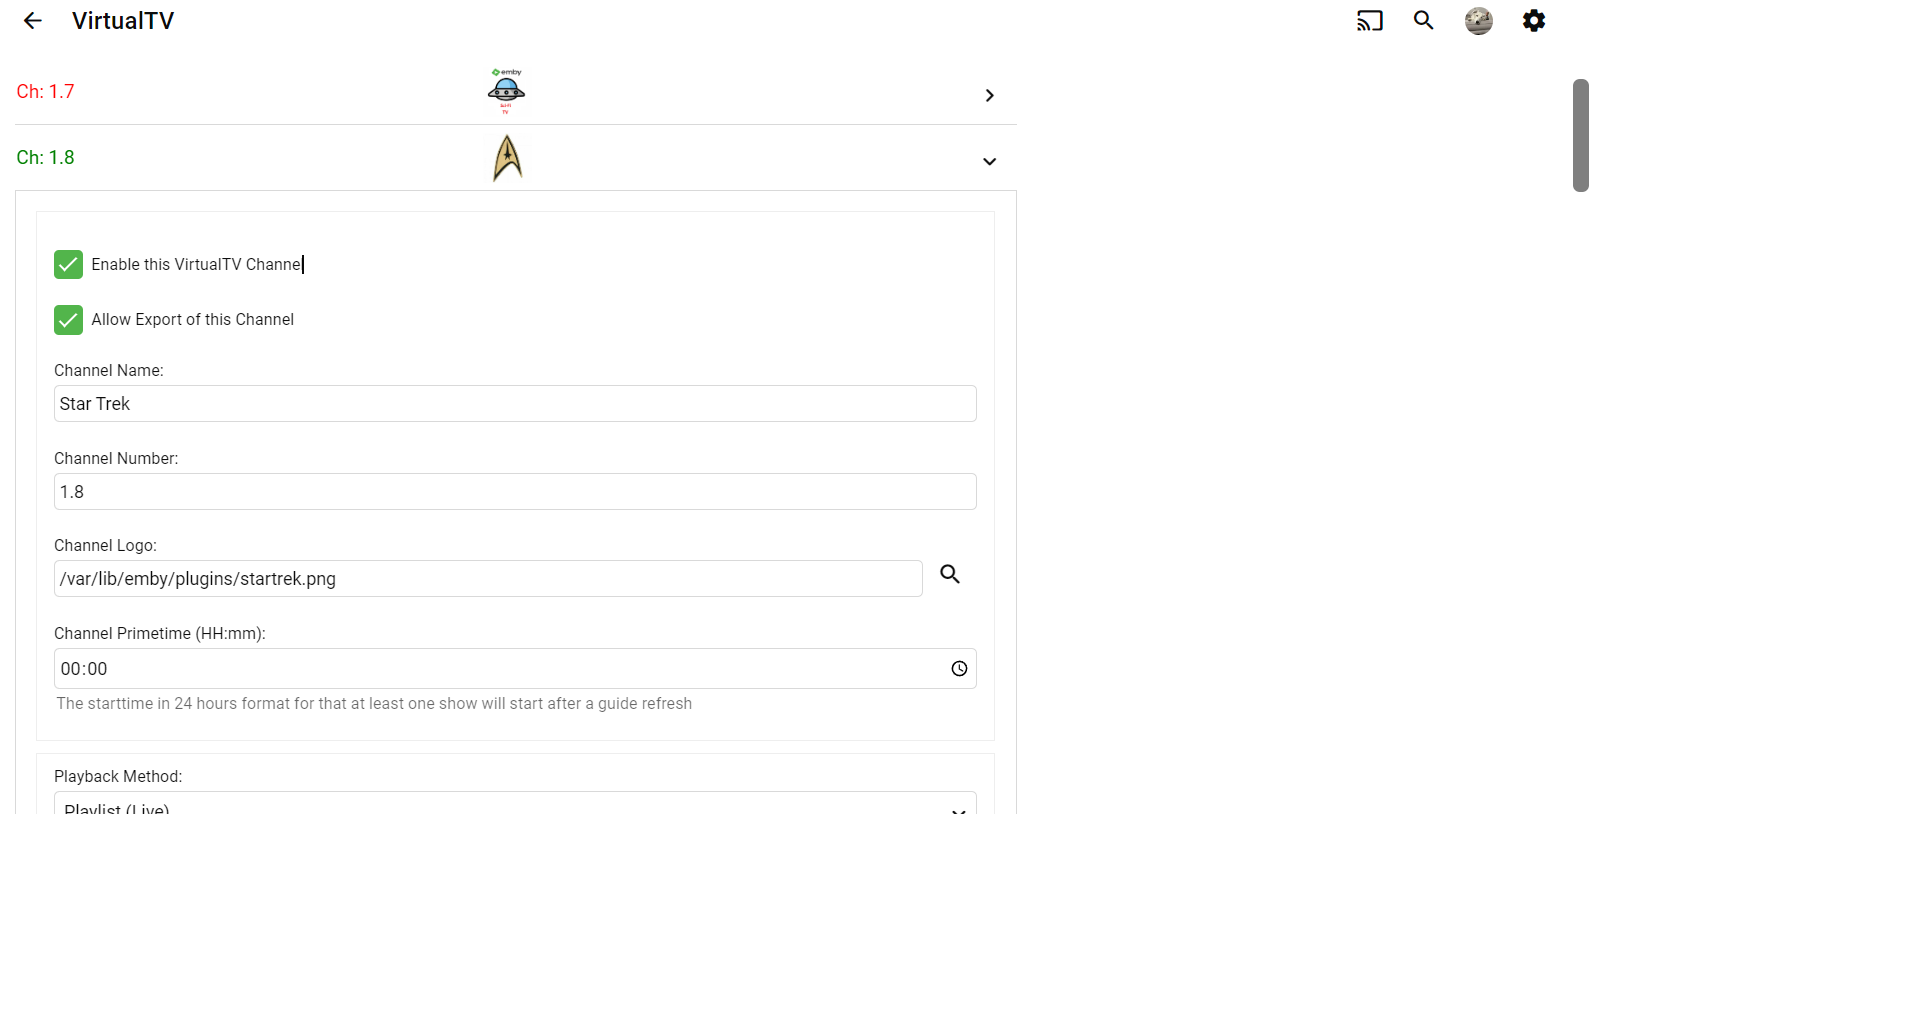Click the Playback Method: label

118,777
